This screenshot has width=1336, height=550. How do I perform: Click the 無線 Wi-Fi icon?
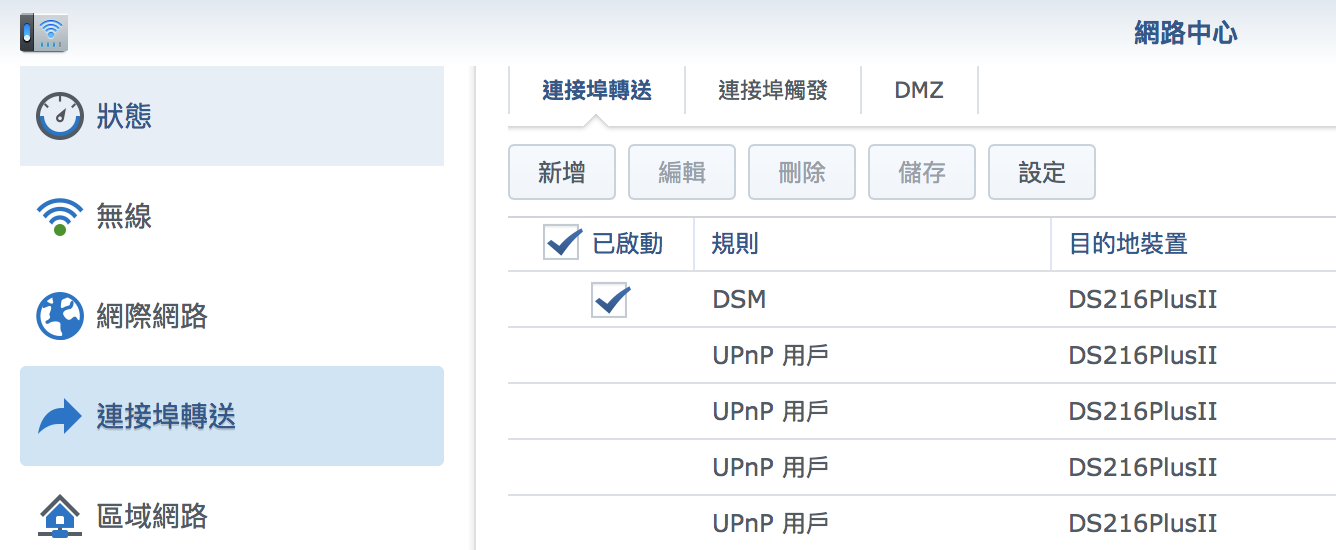[60, 216]
